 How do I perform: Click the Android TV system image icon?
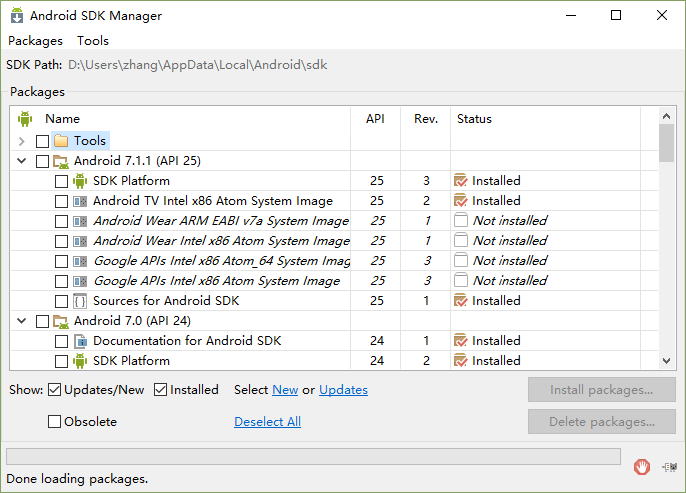[x=80, y=201]
